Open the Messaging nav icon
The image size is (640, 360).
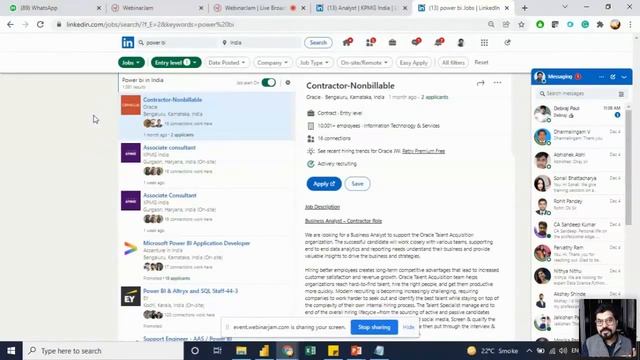pos(416,42)
